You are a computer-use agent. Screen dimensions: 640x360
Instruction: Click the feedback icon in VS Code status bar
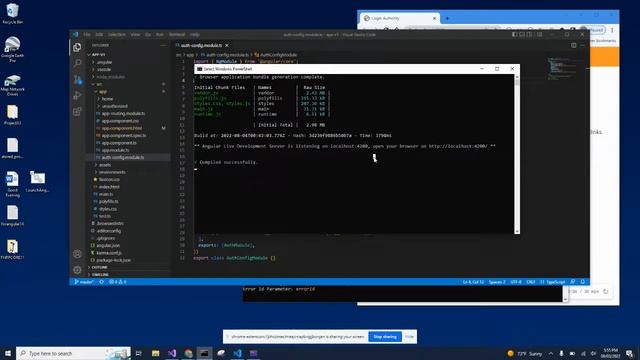573,282
